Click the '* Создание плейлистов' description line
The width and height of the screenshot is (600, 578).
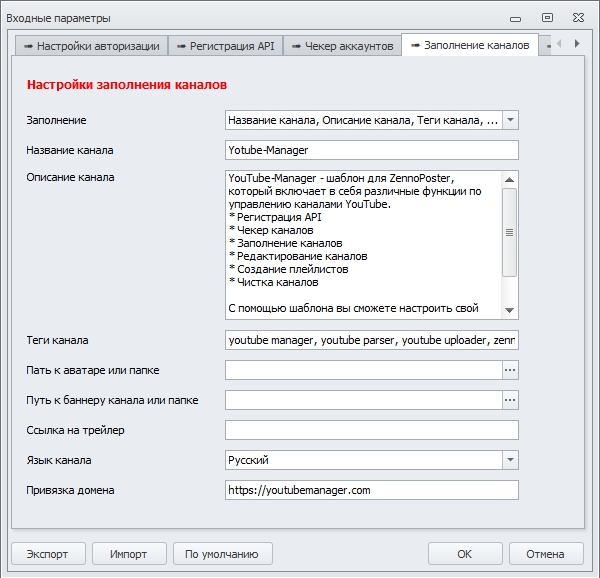289,269
